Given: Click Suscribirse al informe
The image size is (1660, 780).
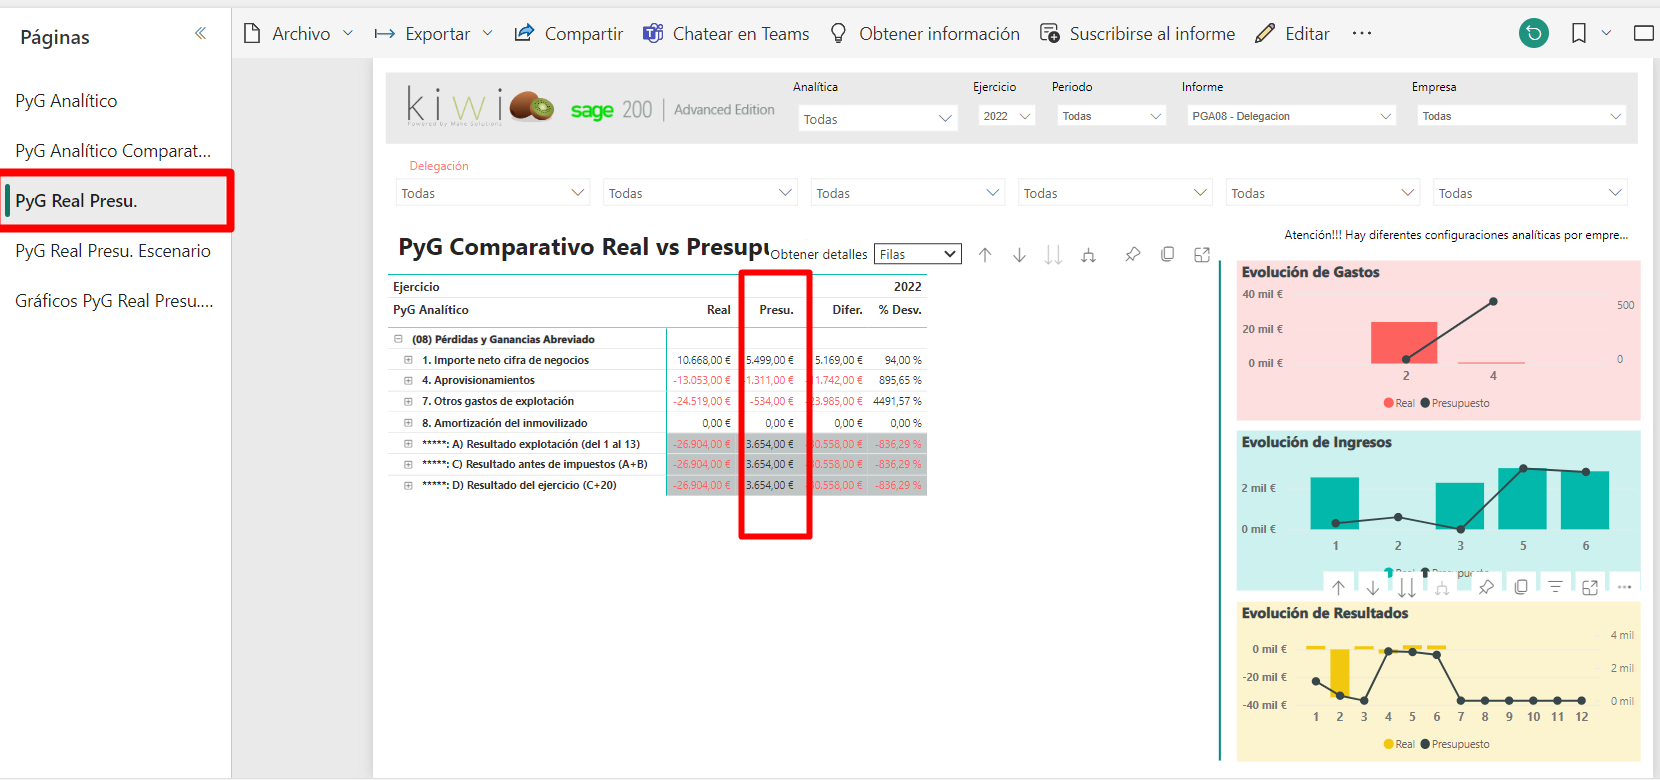Looking at the screenshot, I should click(1137, 33).
